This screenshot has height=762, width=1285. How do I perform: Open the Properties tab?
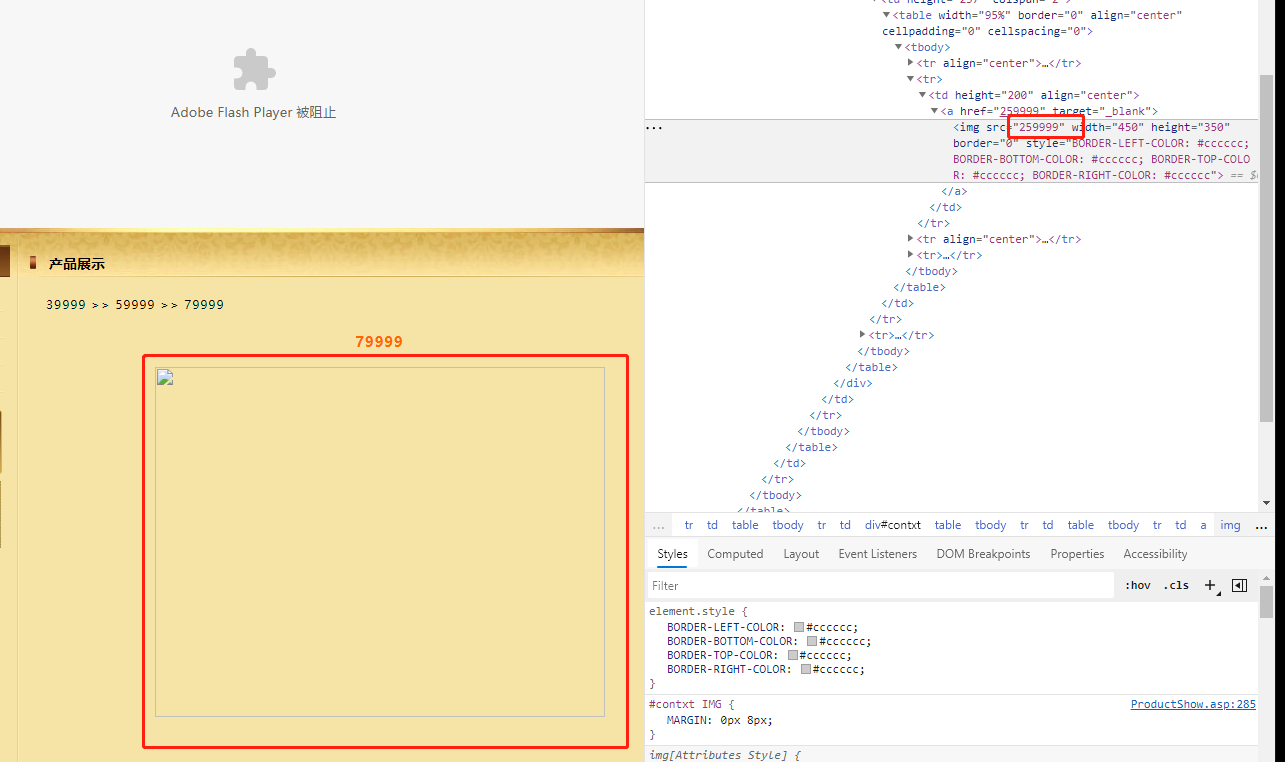coord(1077,554)
